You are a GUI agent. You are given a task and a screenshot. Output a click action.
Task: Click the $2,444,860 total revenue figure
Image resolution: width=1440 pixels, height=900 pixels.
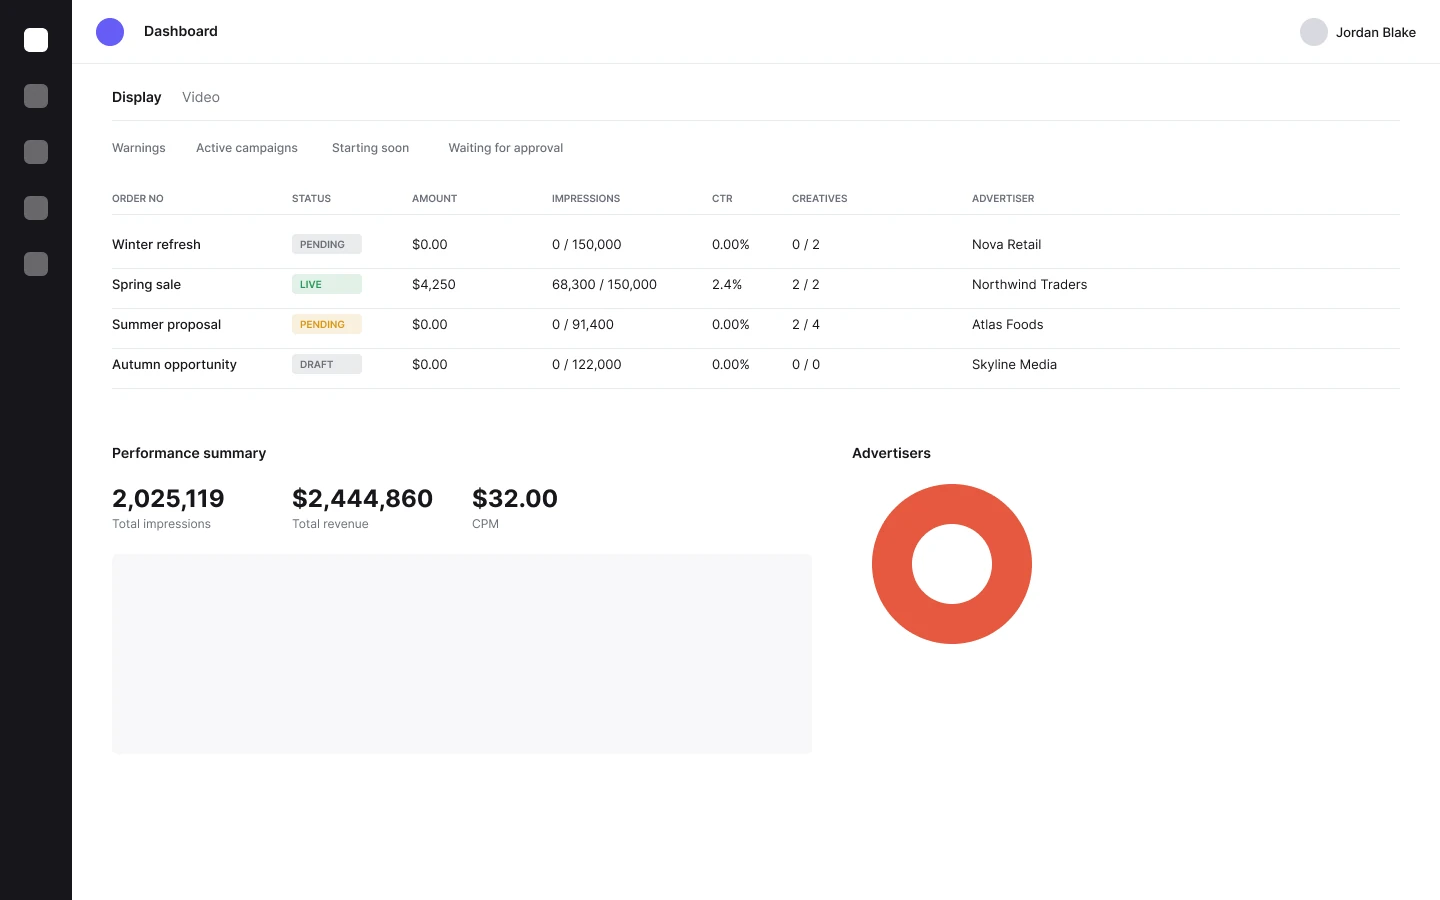(363, 498)
